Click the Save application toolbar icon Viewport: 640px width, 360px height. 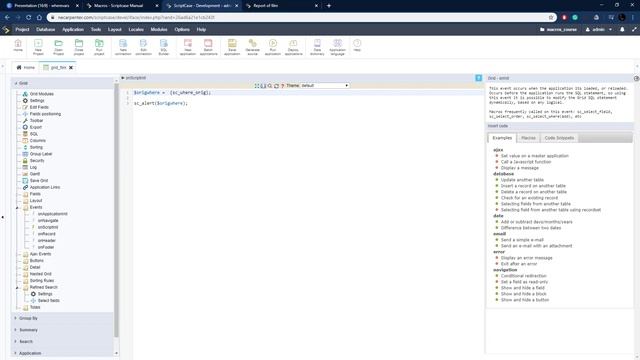pyautogui.click(x=232, y=47)
